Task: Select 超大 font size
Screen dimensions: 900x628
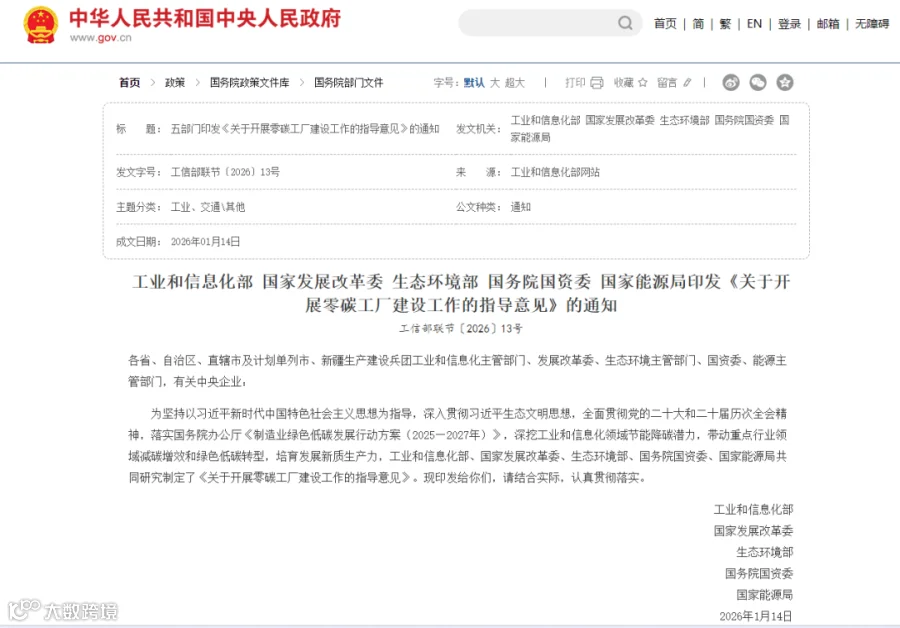Action: (515, 83)
